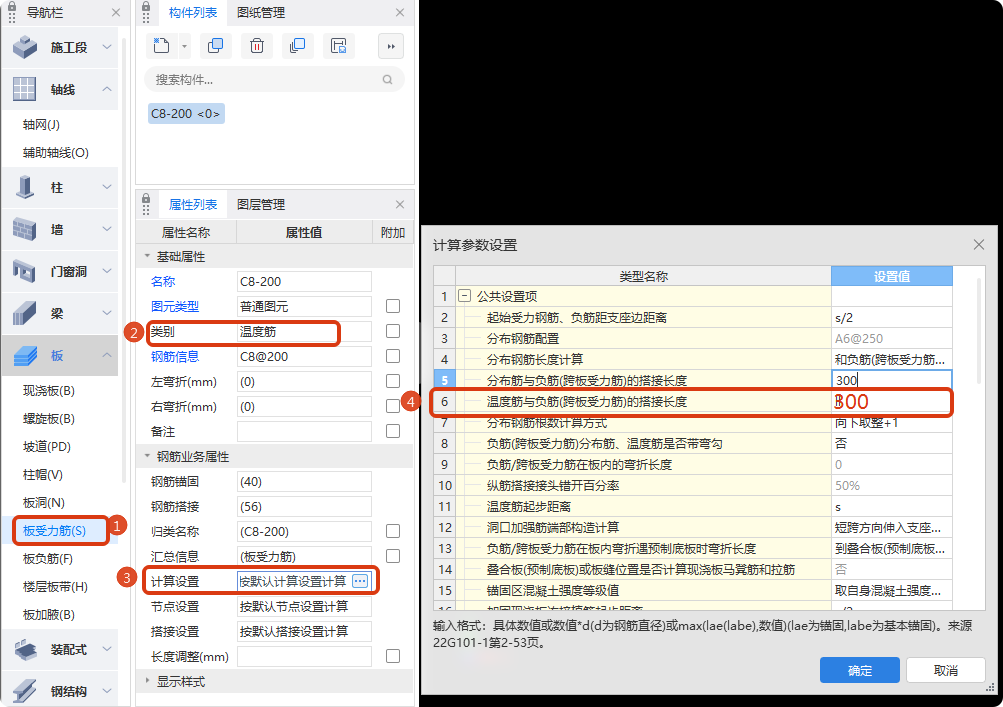Tick the 钢筋信息 附加 checkbox
Screen dimensions: 1003x707
tap(393, 356)
